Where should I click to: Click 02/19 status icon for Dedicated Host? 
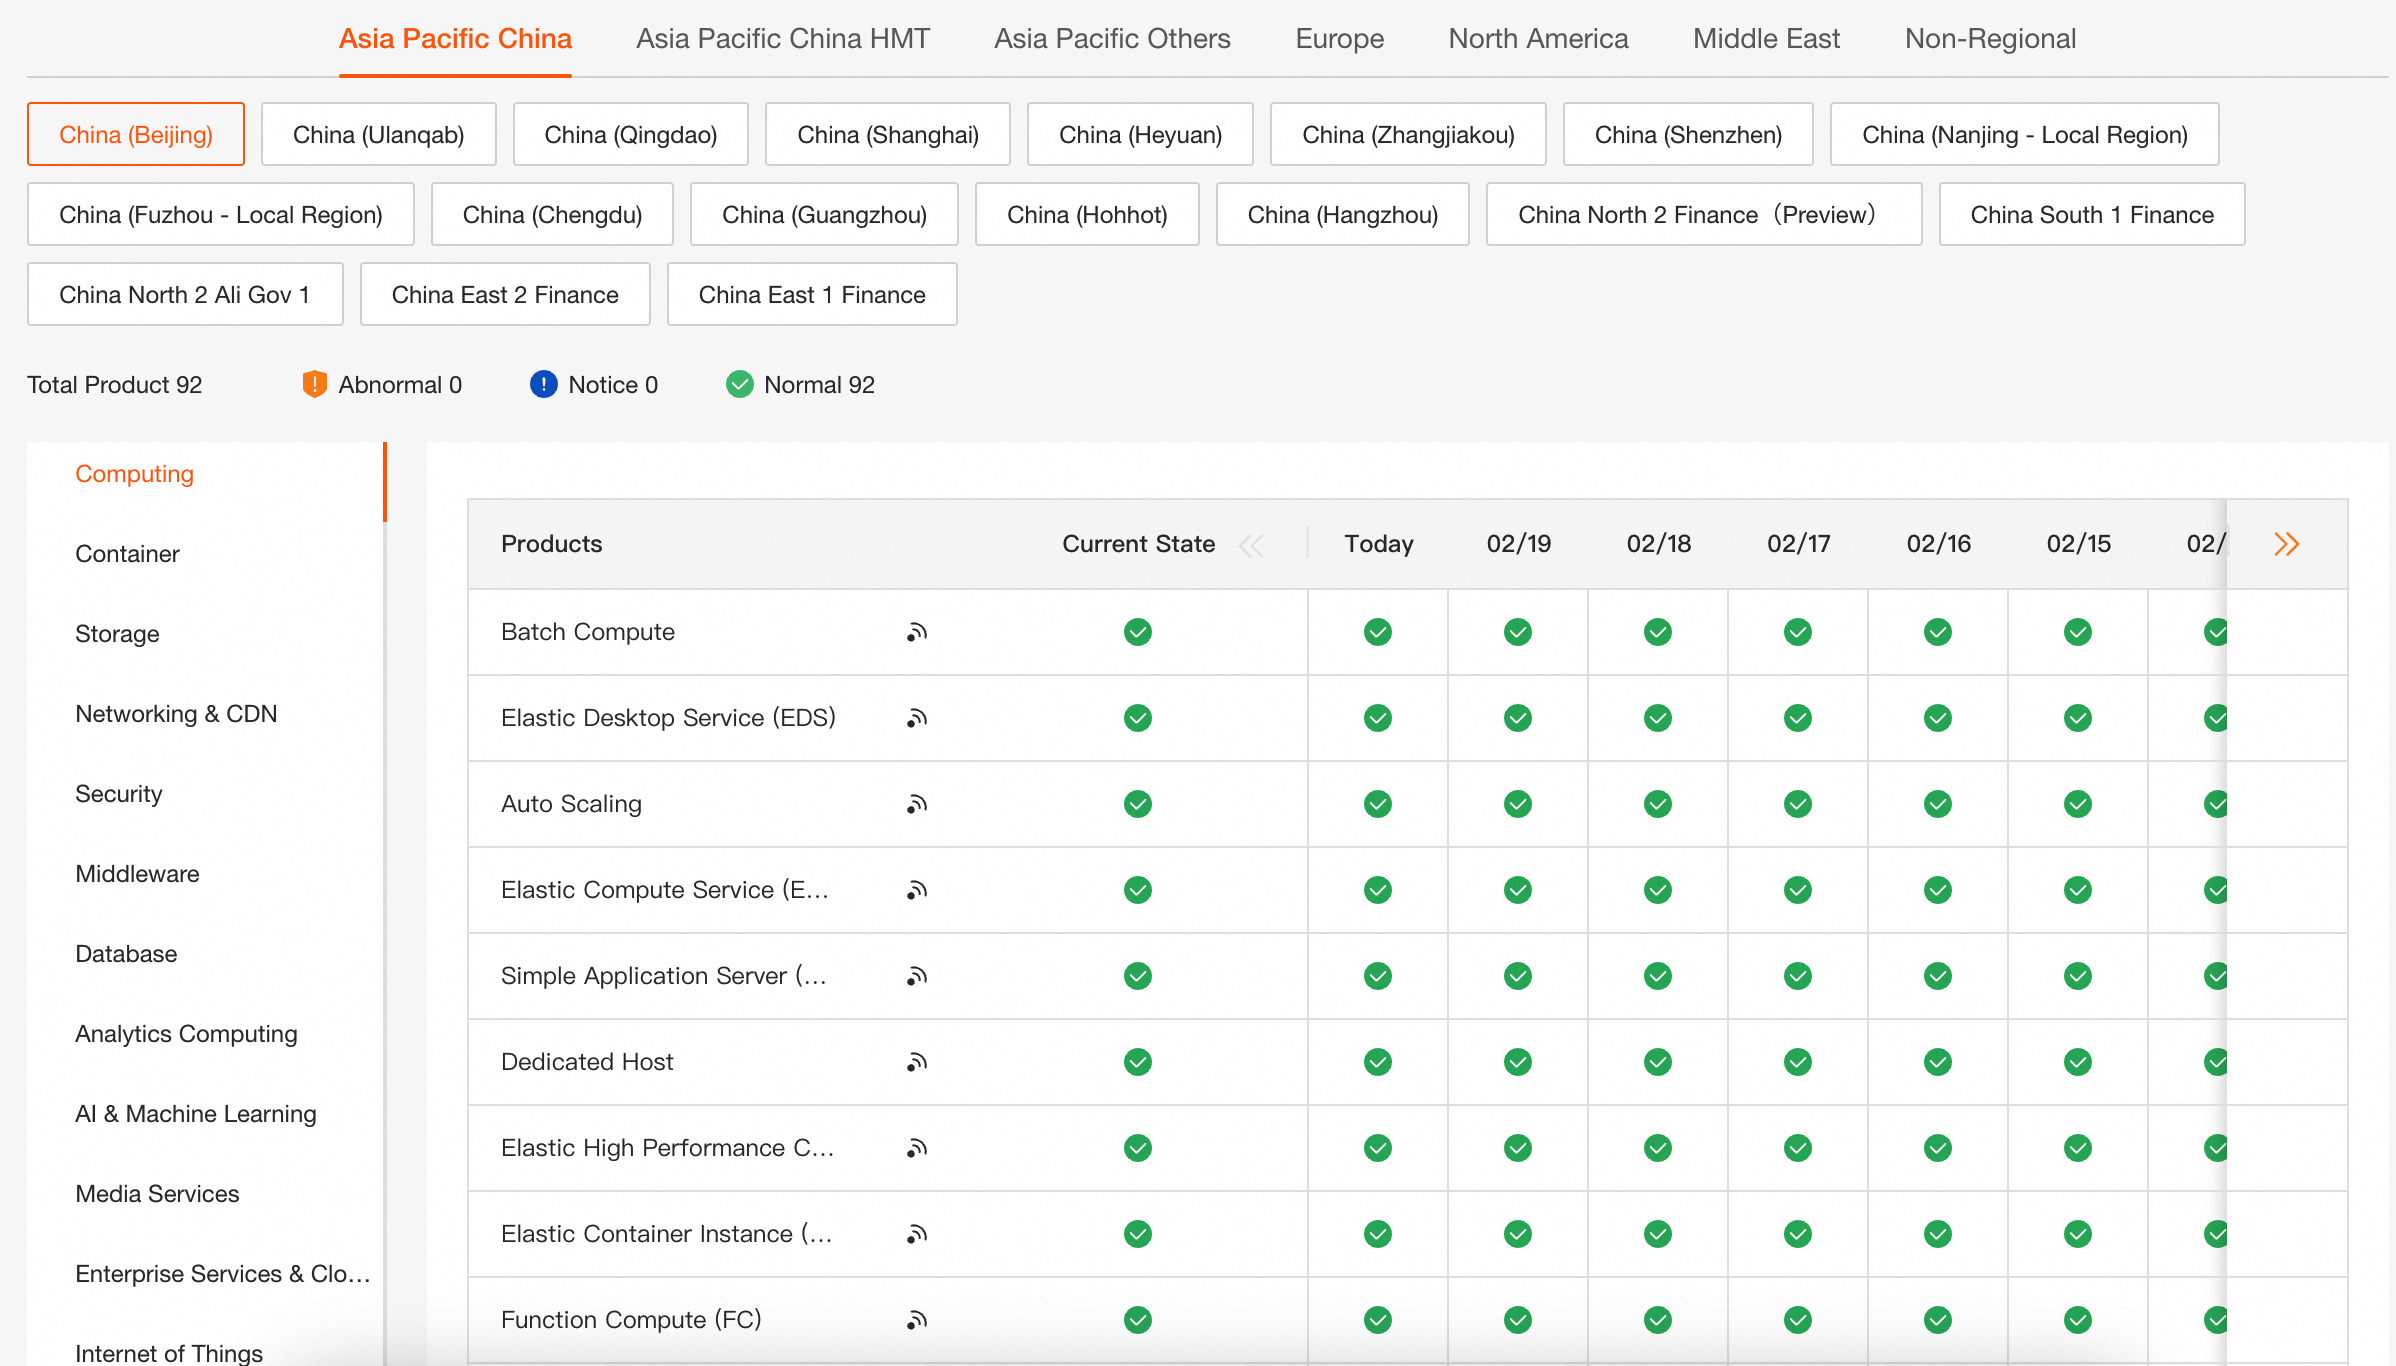click(x=1518, y=1062)
